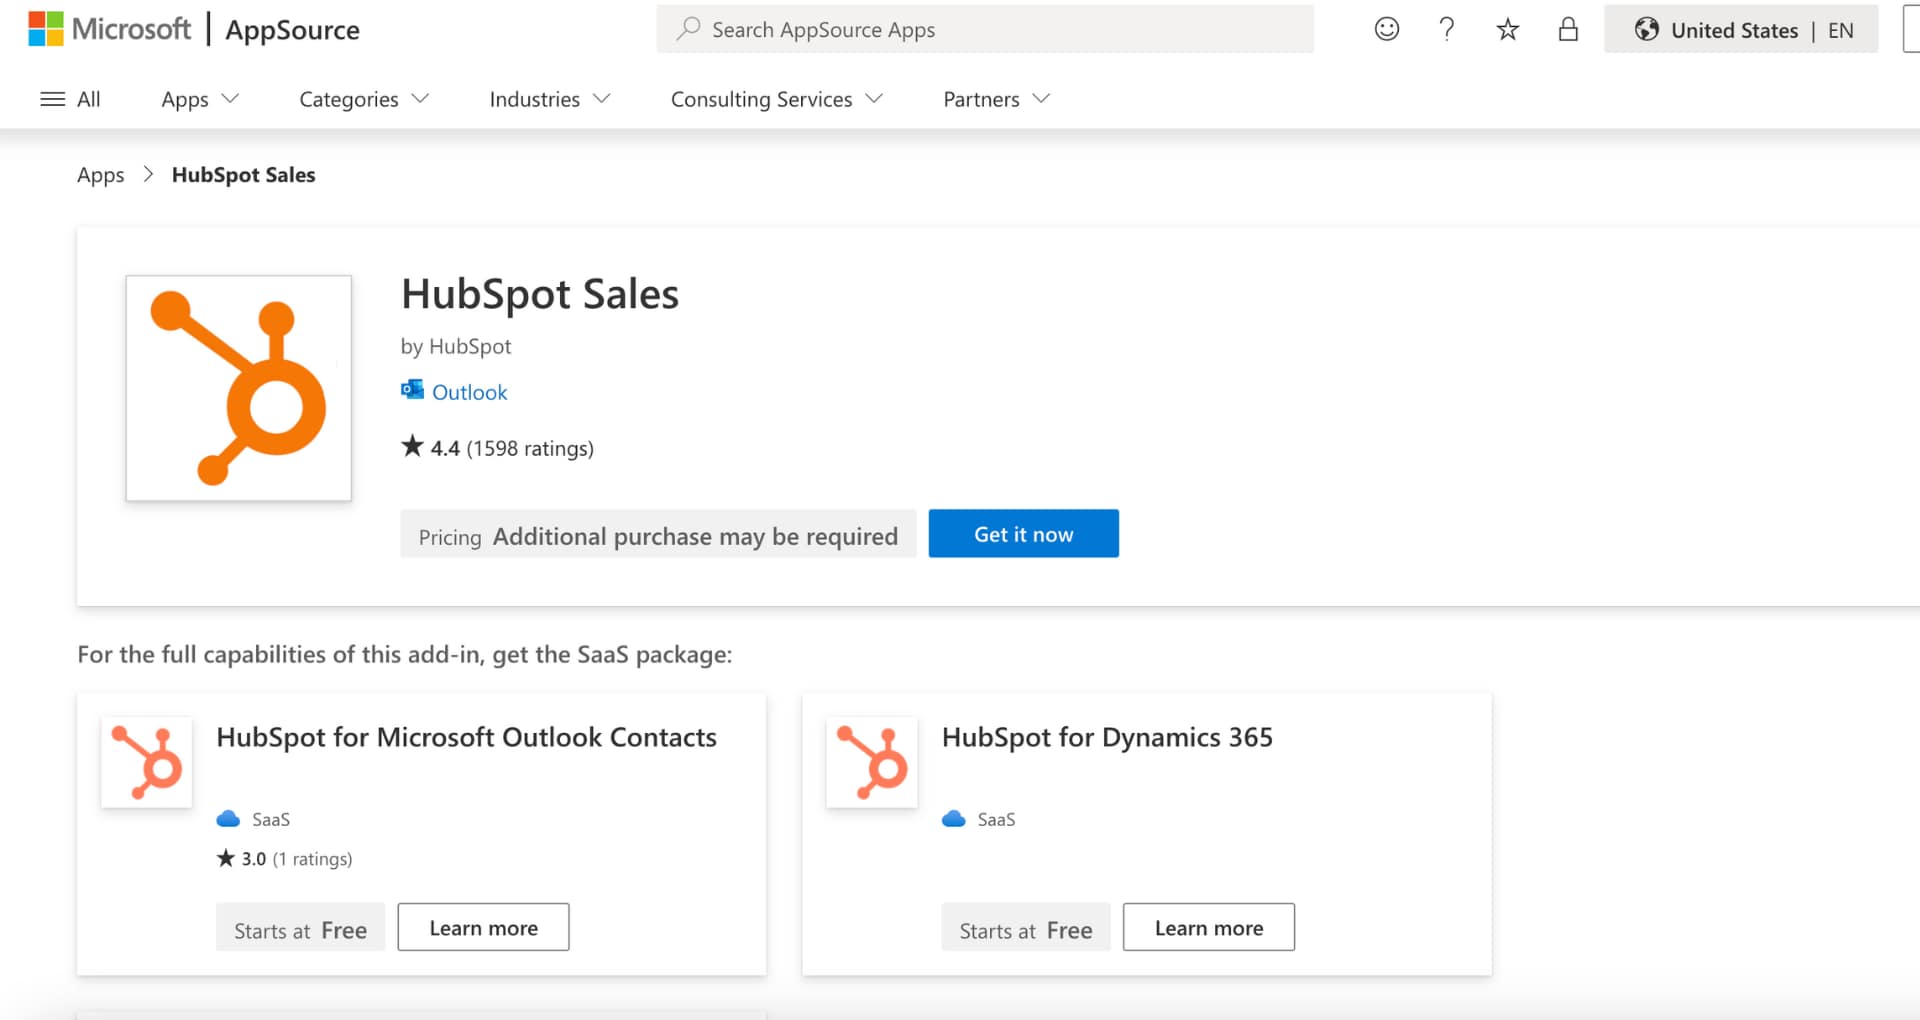Click the private plans lock icon
Viewport: 1920px width, 1020px height.
(1567, 29)
